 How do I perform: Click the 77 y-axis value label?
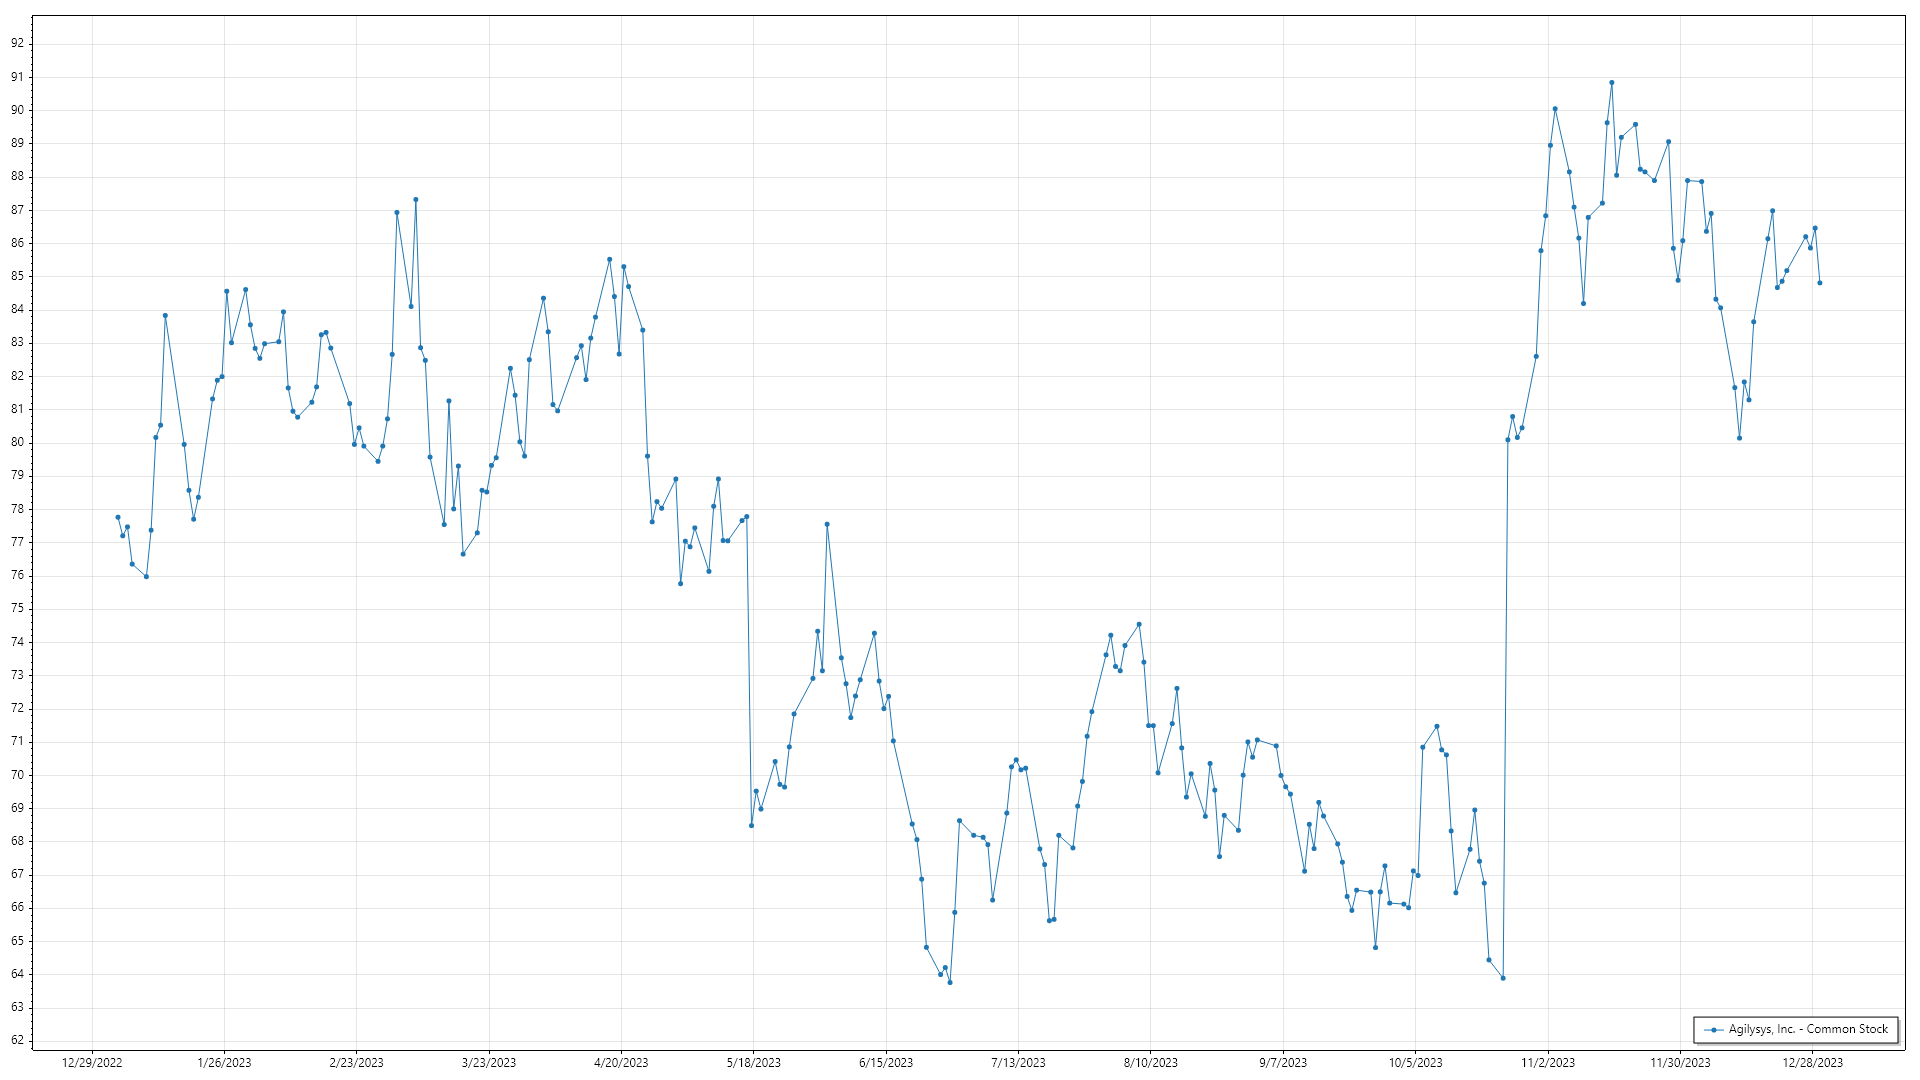click(18, 542)
